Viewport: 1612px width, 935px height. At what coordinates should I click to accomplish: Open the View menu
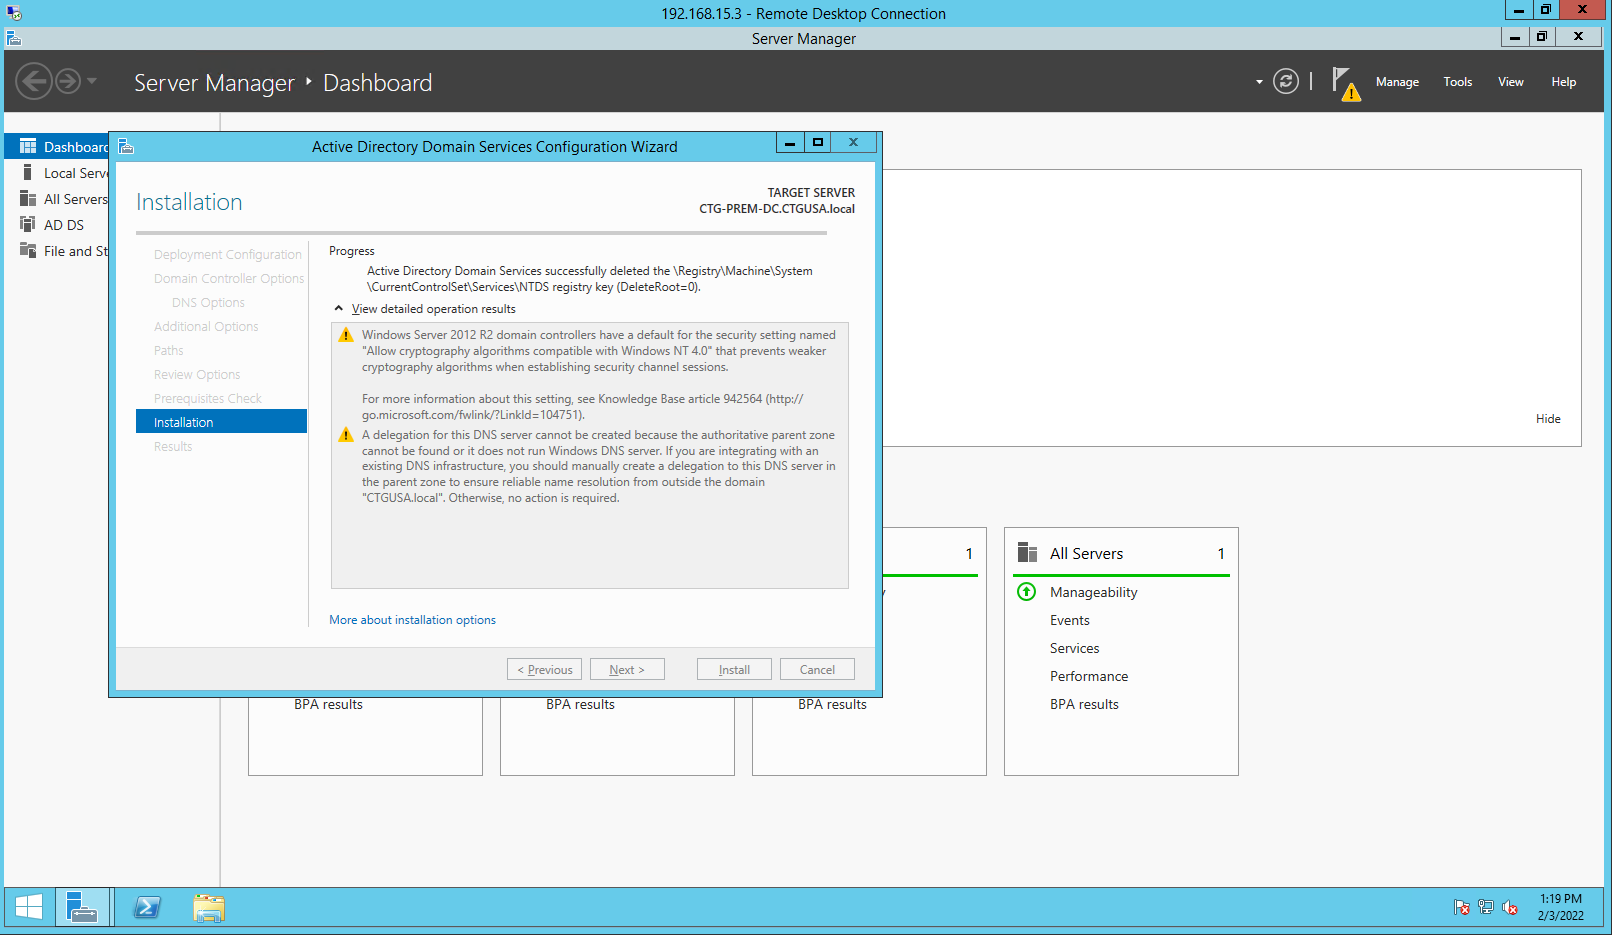1510,82
